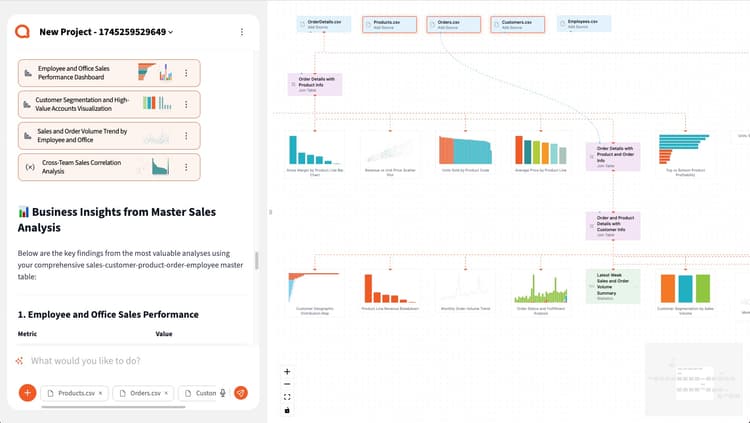Zoom out on the canvas with minus button
Screen dimensions: 750x423
287,384
